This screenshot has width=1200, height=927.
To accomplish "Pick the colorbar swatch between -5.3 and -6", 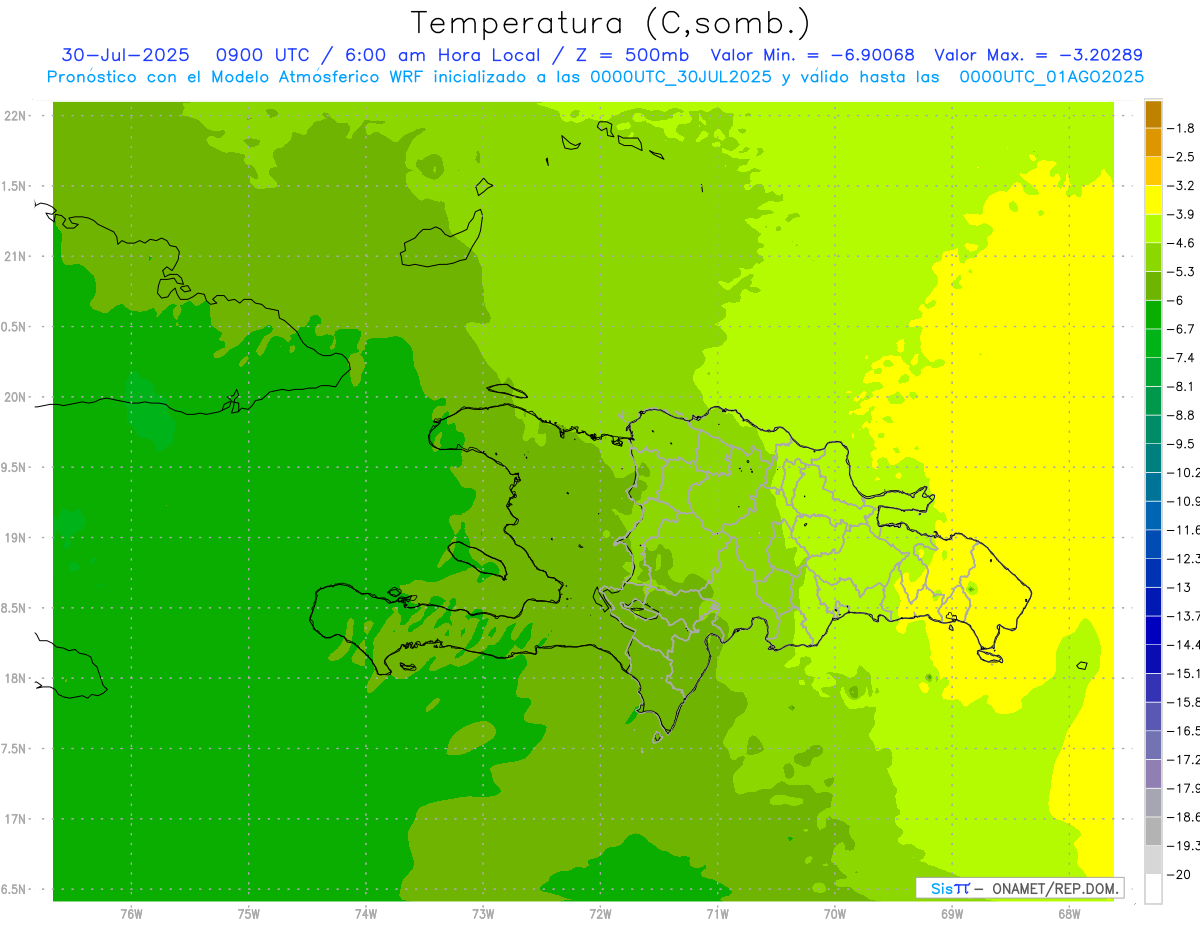I will [x=1153, y=286].
